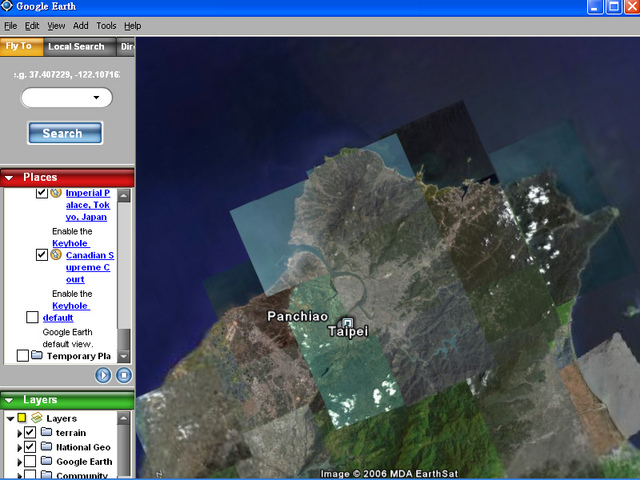Expand the Community layer folder
The image size is (640, 480).
(x=19, y=476)
